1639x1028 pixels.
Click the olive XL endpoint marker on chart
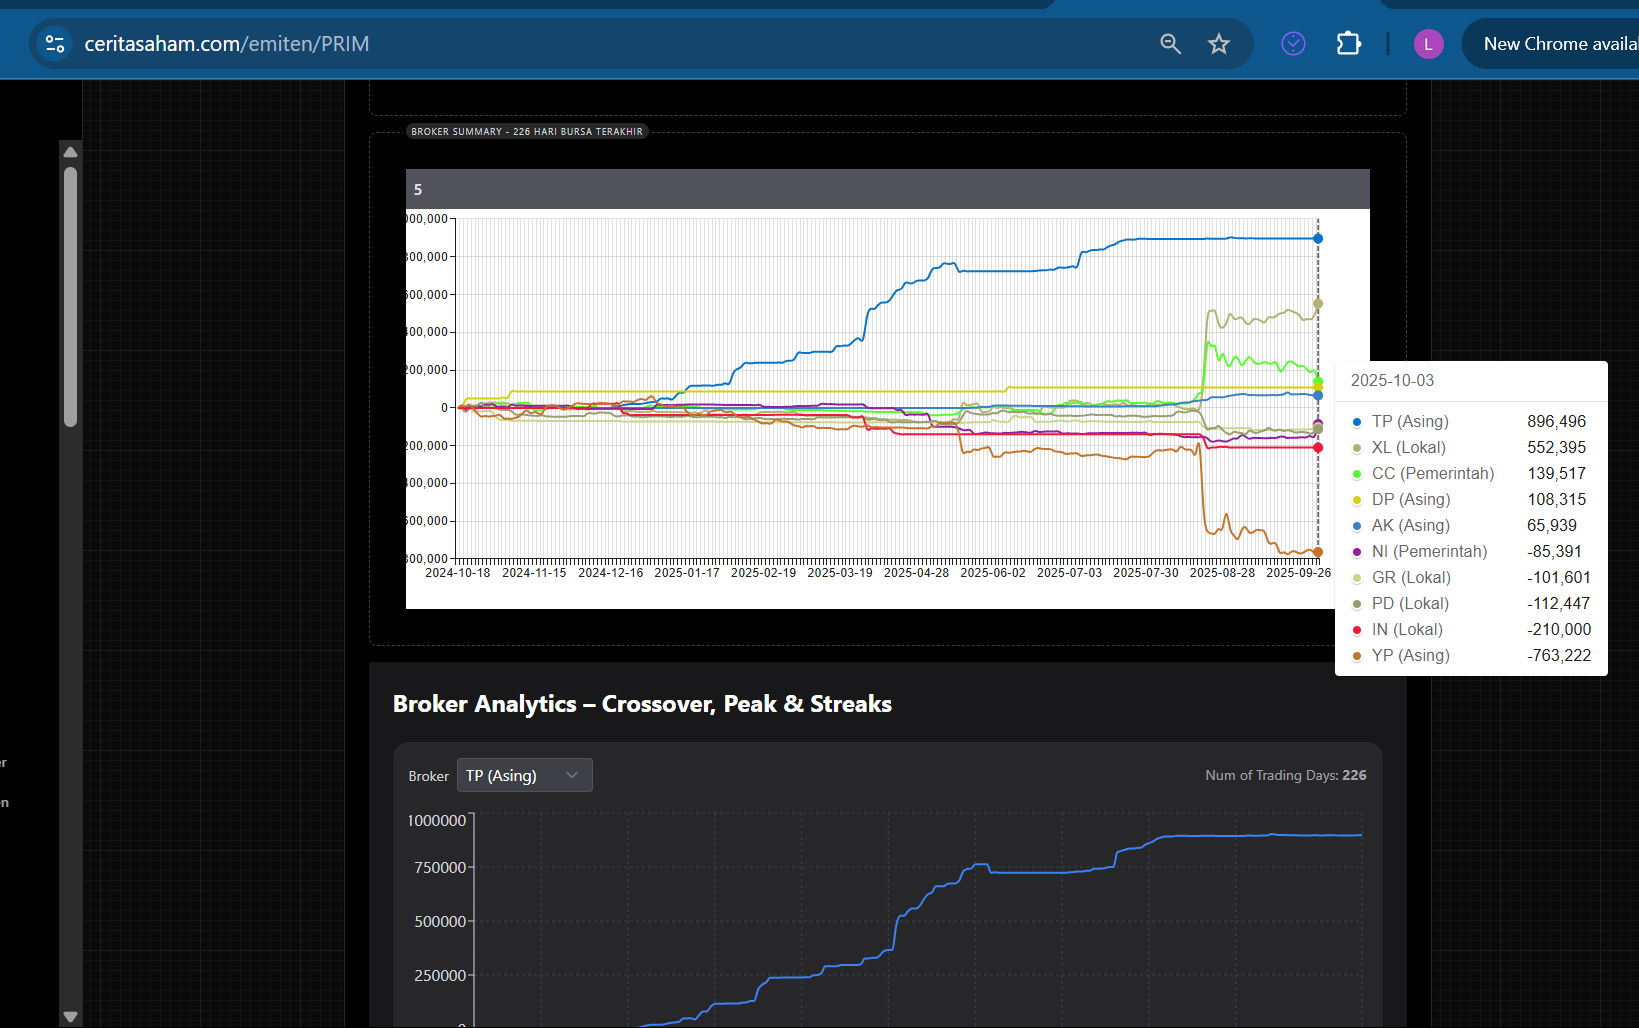click(1318, 304)
